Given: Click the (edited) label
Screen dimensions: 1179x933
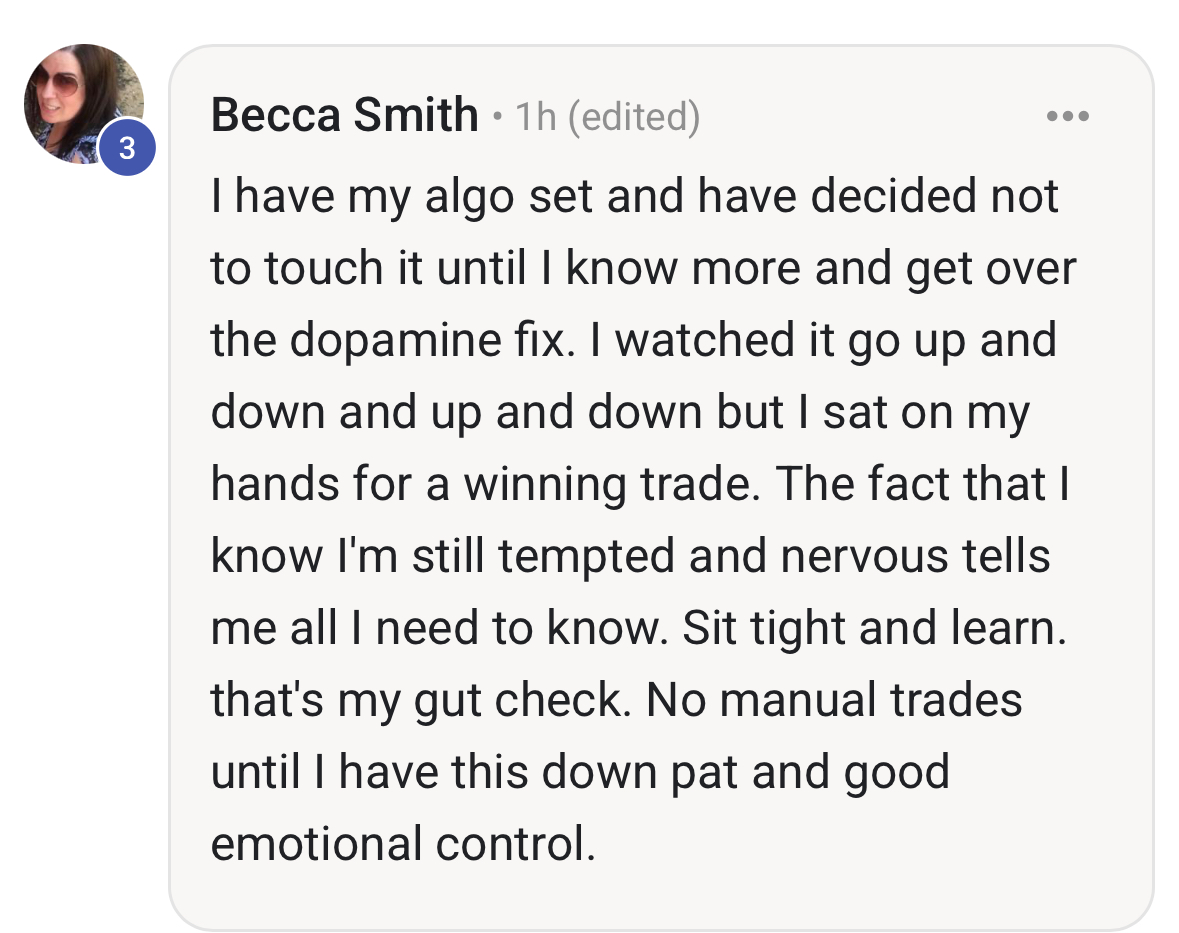Looking at the screenshot, I should point(633,118).
